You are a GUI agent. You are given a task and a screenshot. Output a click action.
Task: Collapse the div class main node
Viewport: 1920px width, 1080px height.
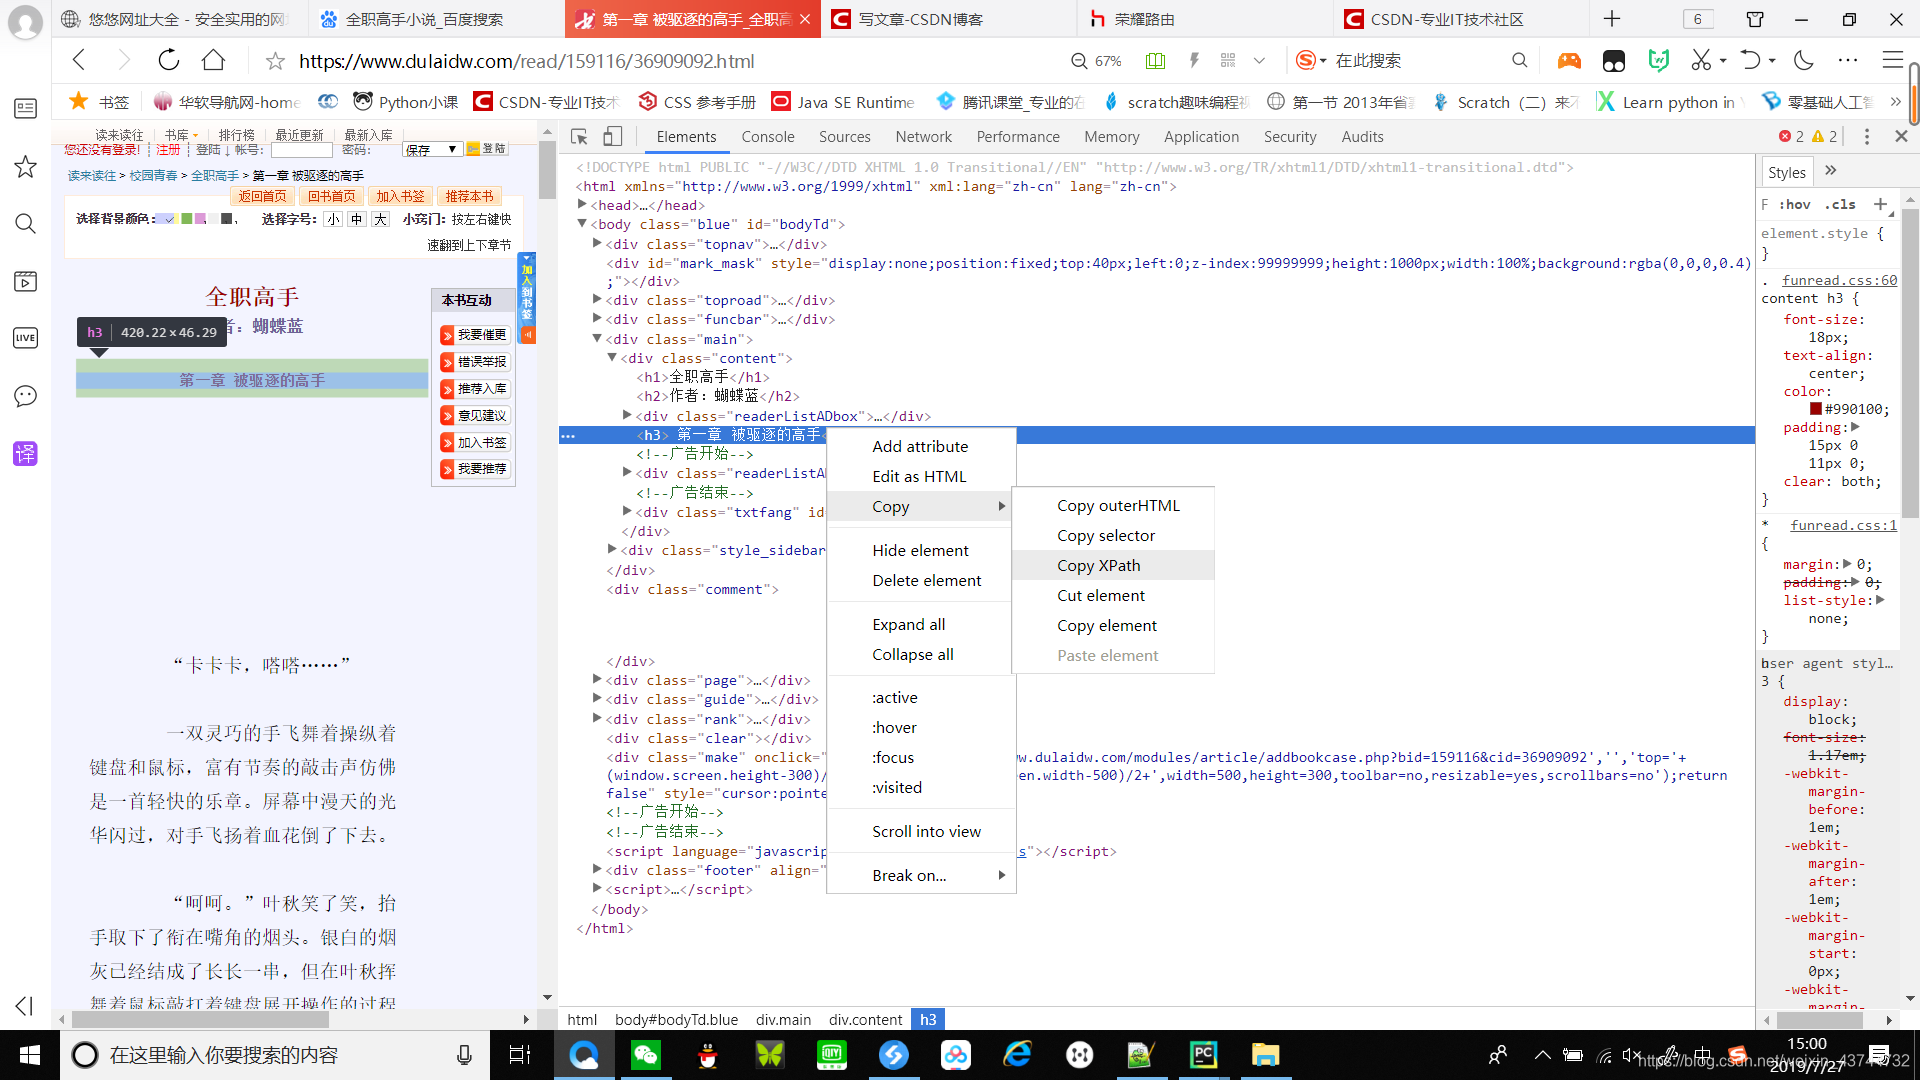[x=597, y=338]
